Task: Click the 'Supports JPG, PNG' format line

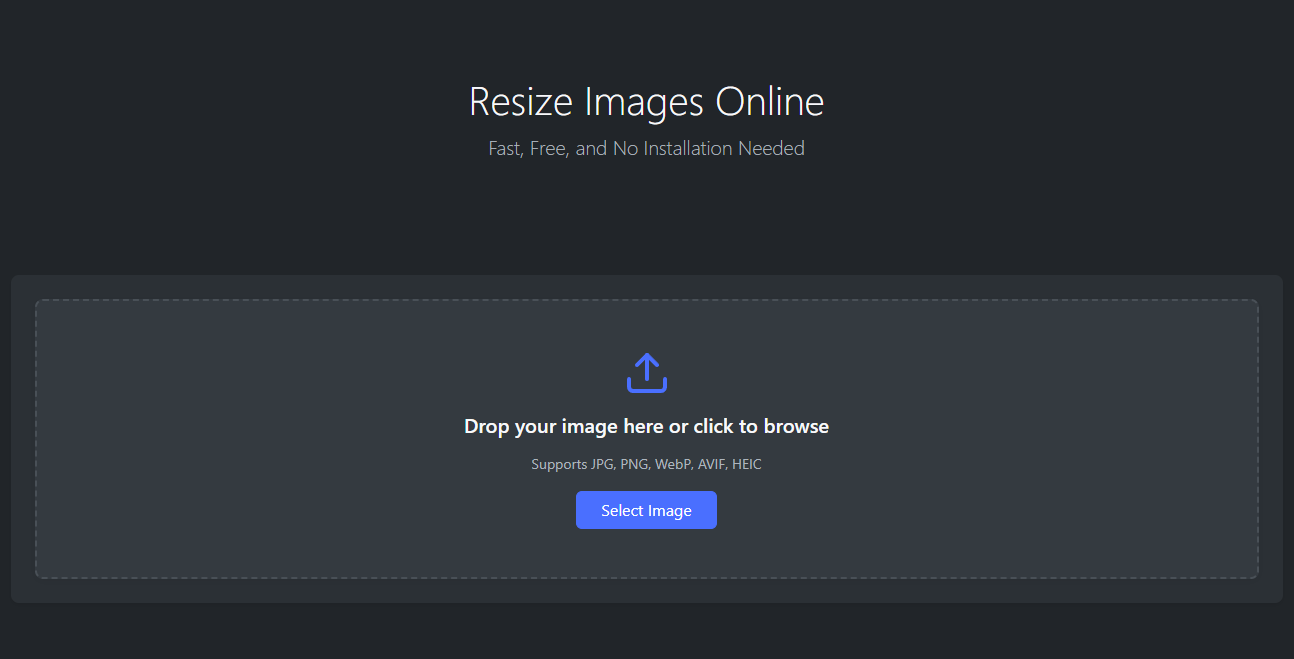Action: (x=646, y=464)
